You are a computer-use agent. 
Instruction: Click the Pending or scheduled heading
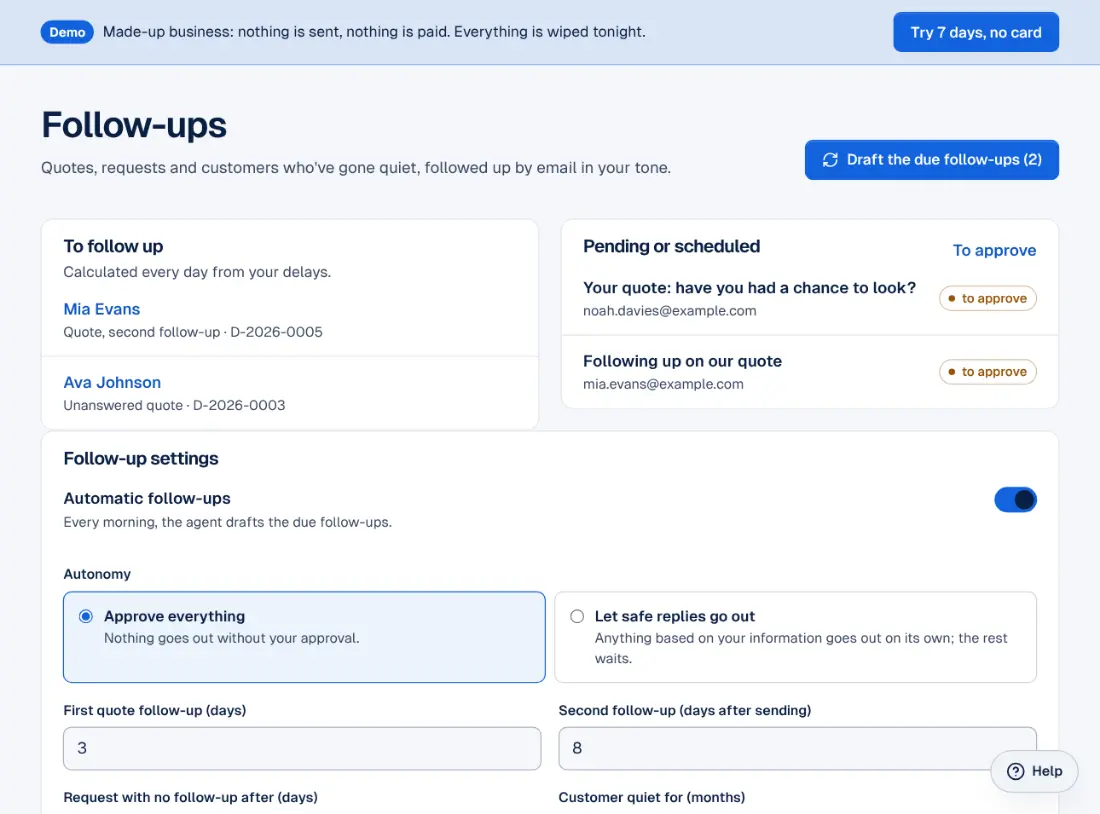pyautogui.click(x=671, y=246)
